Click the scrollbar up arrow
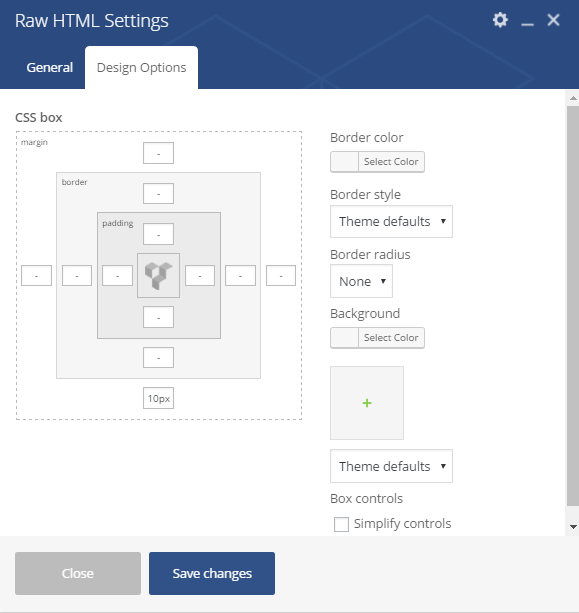Screen dimensions: 579x613 [573, 98]
